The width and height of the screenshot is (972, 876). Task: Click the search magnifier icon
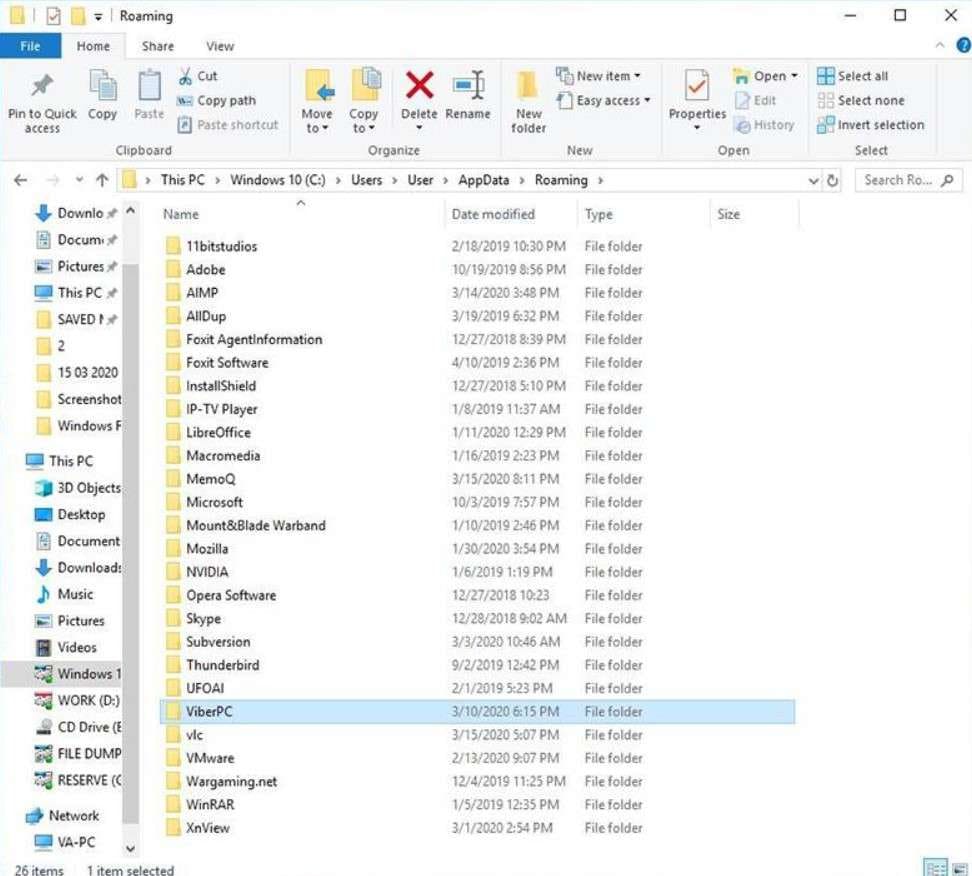(x=947, y=180)
